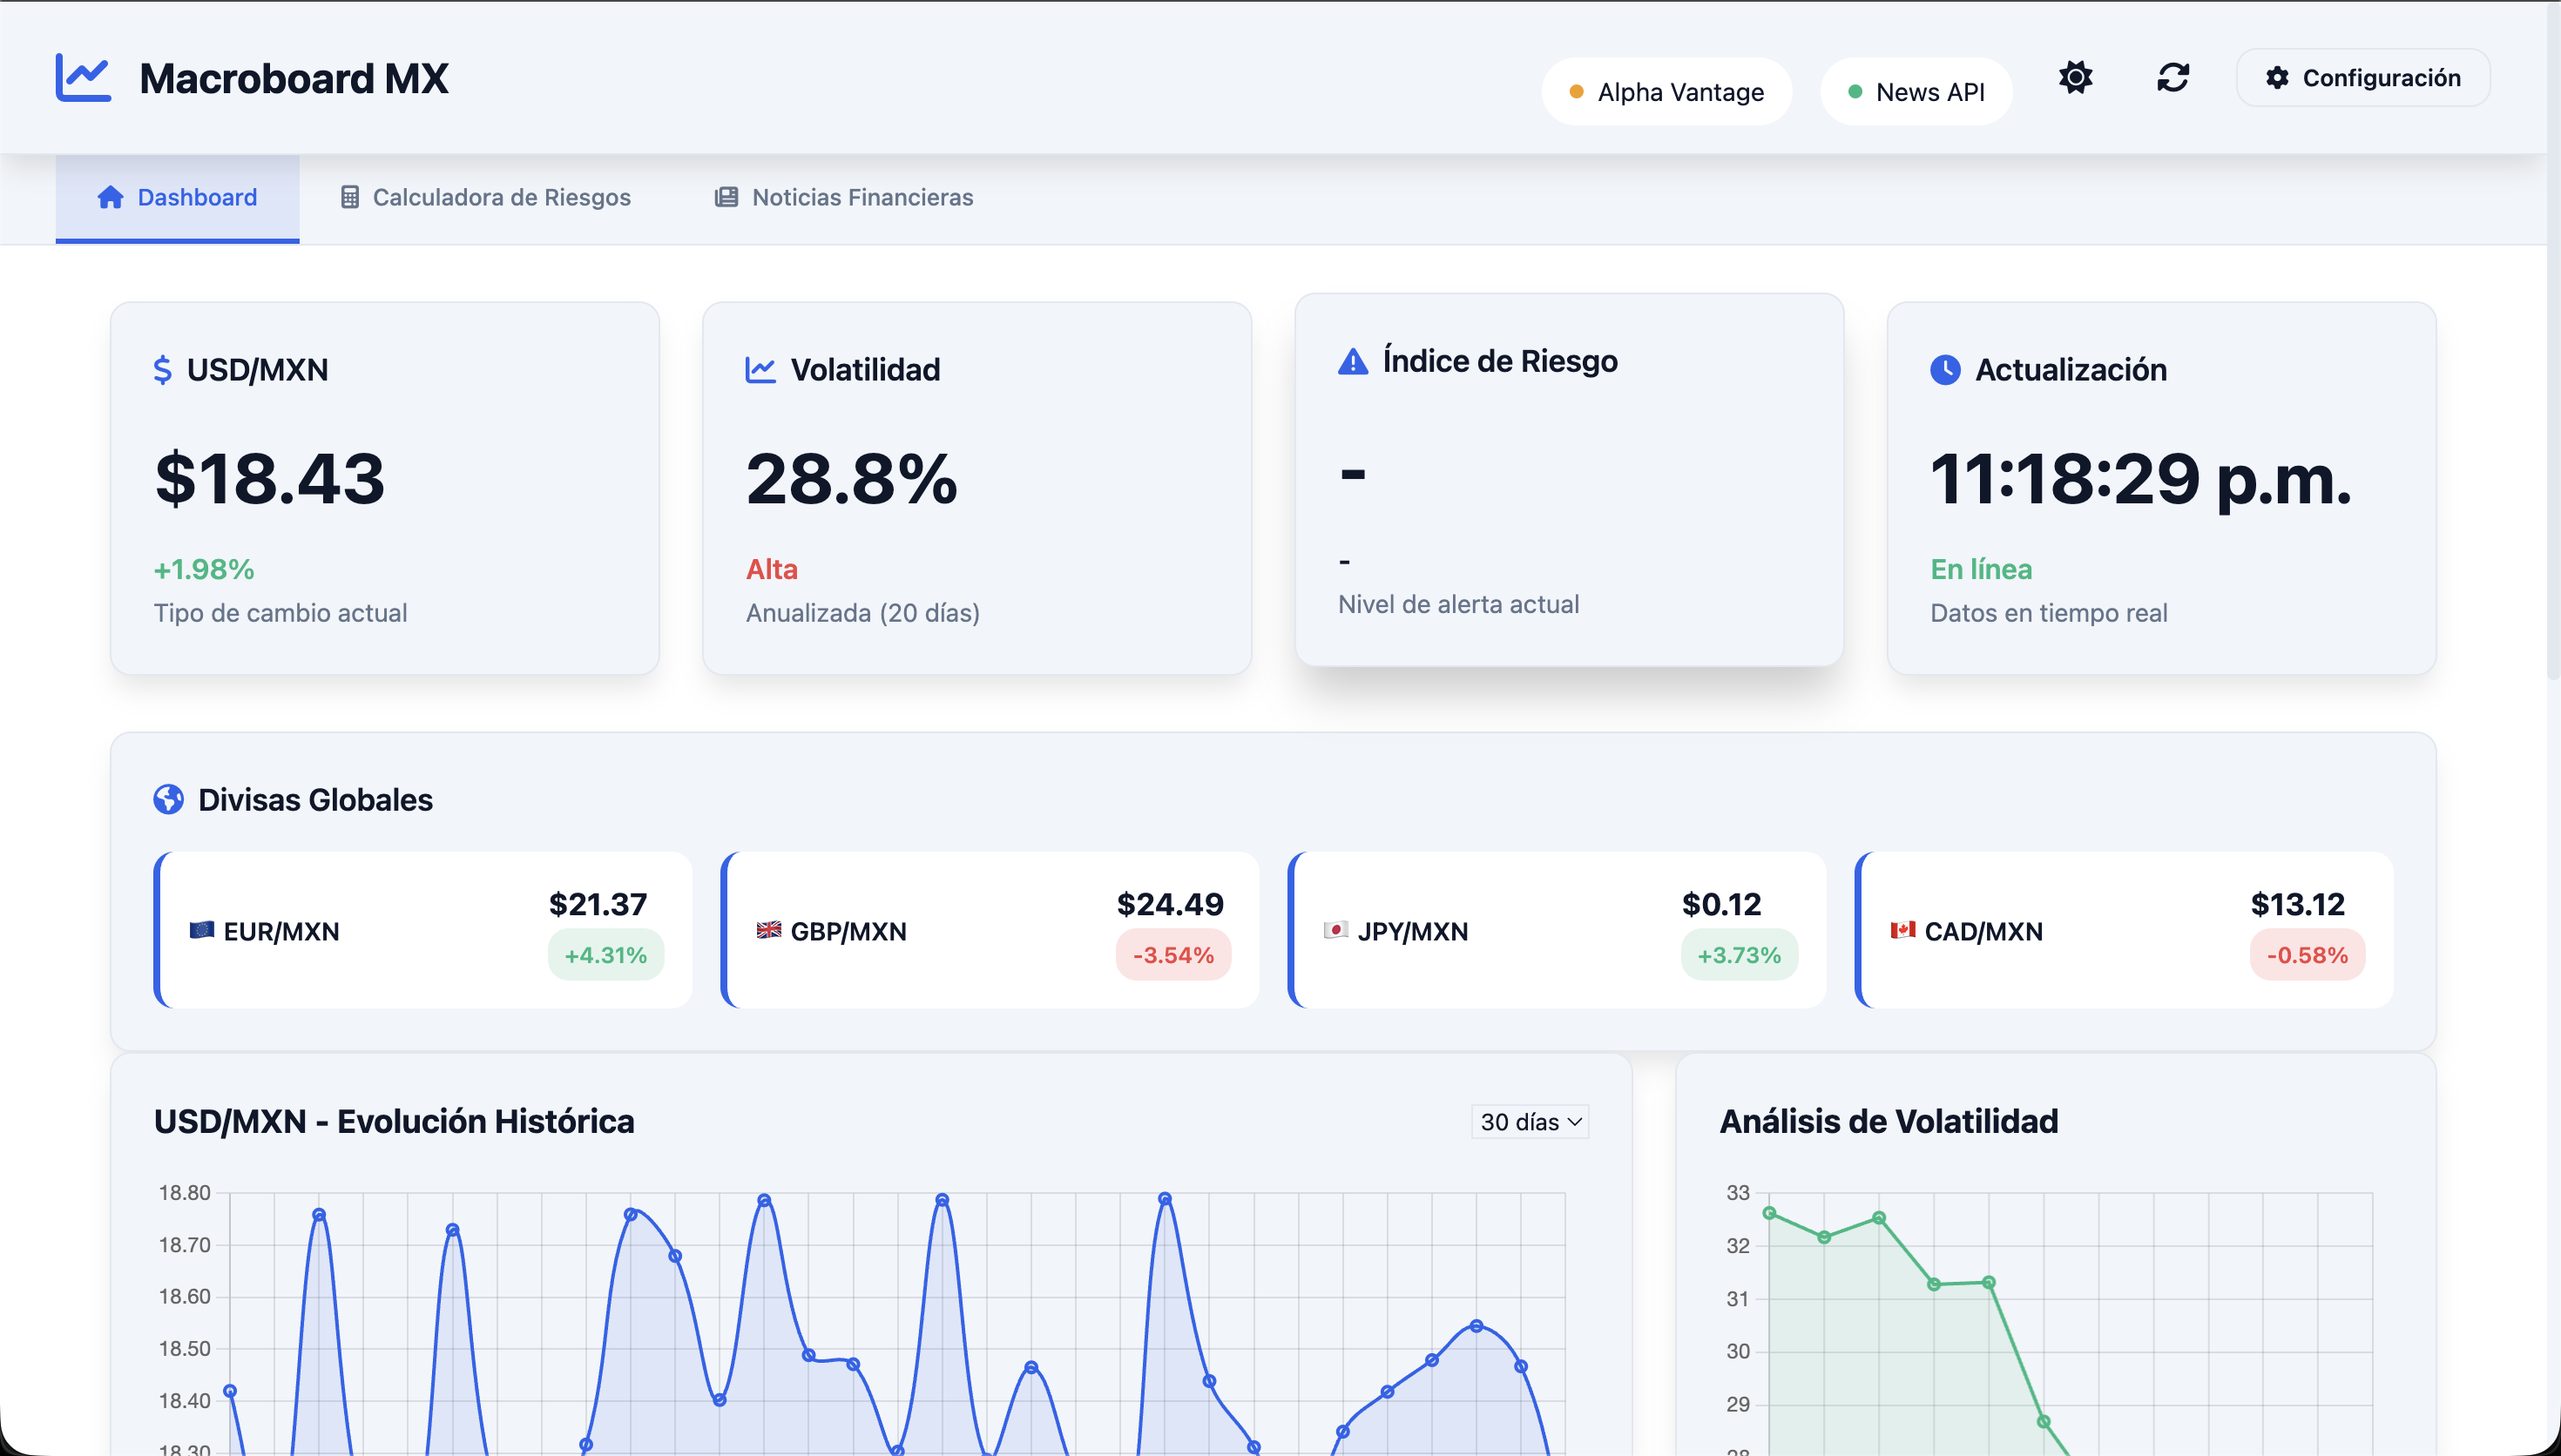
Task: Click the Actualización clock icon
Action: tap(1944, 370)
